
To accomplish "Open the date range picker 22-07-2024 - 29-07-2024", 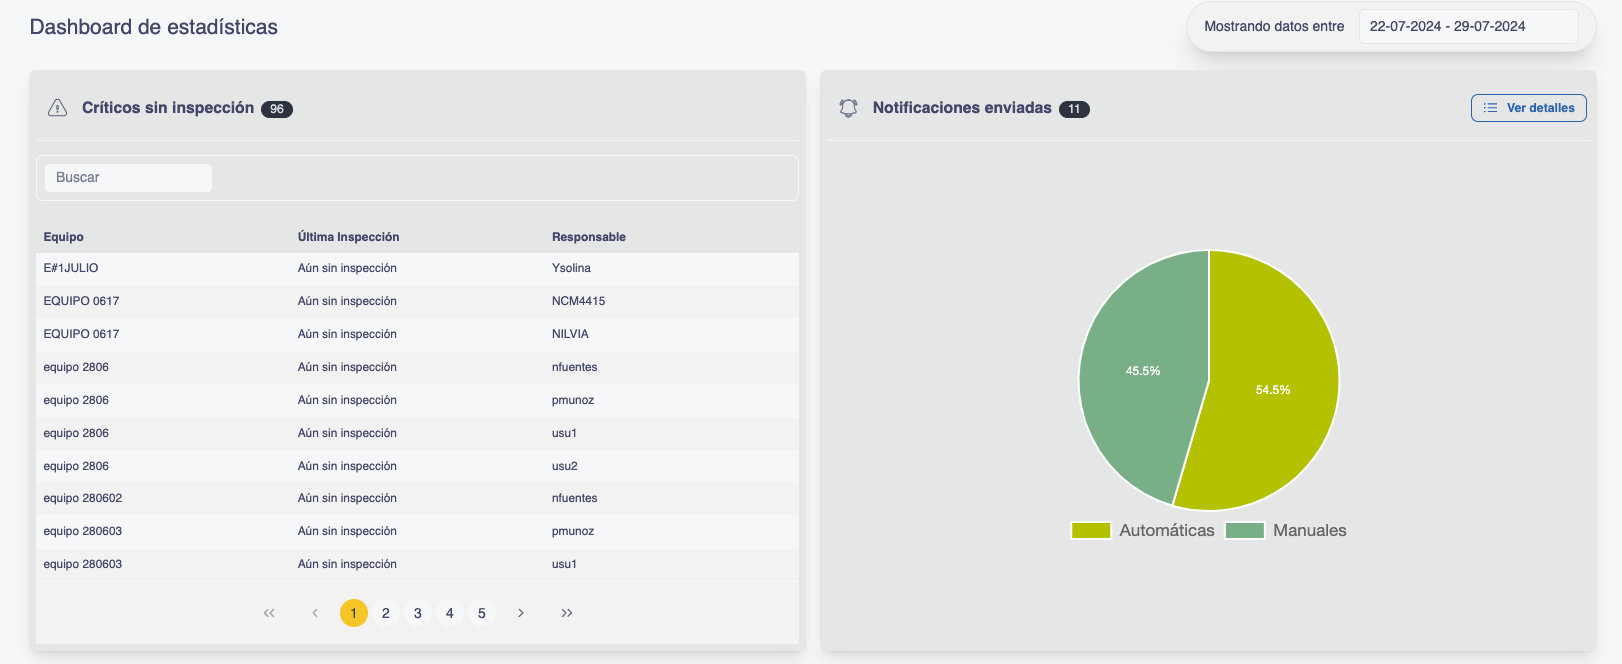I will point(1467,27).
